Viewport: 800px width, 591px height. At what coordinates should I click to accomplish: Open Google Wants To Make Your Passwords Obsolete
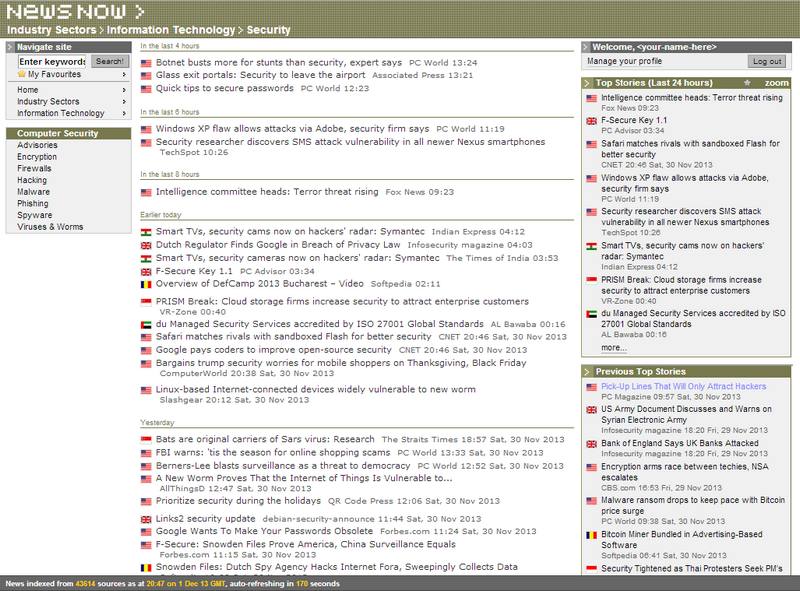[x=264, y=531]
